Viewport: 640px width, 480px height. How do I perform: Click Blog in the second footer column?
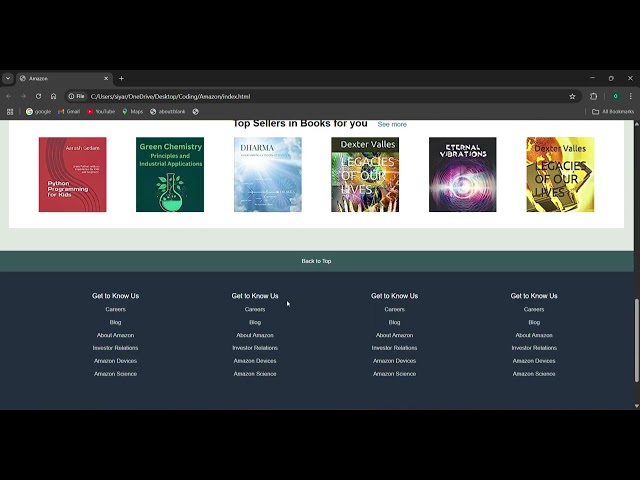(x=255, y=322)
